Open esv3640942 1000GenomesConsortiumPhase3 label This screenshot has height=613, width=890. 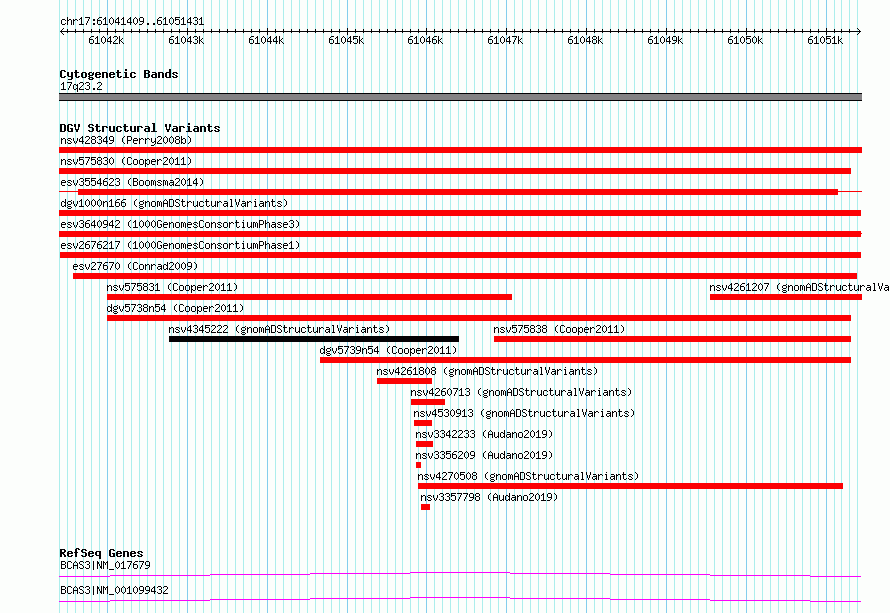[180, 224]
